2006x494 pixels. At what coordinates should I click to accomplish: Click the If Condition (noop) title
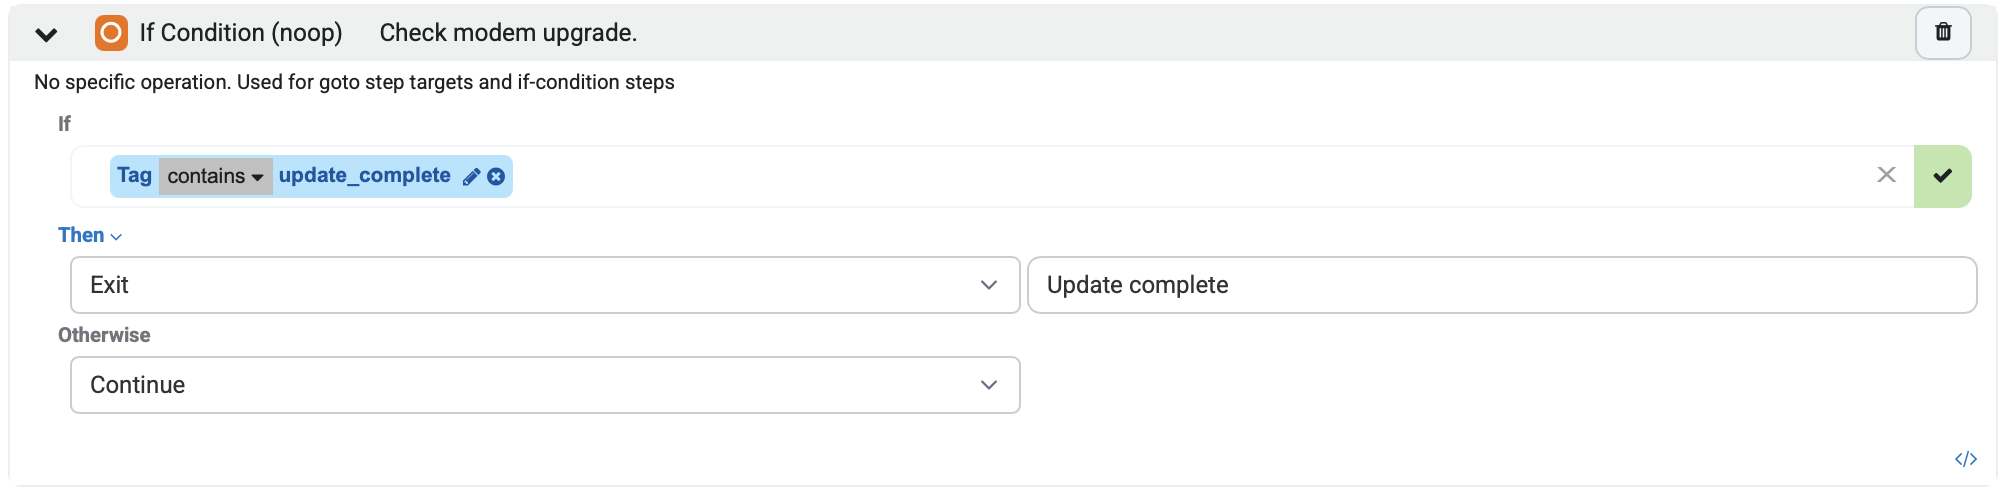click(x=241, y=33)
